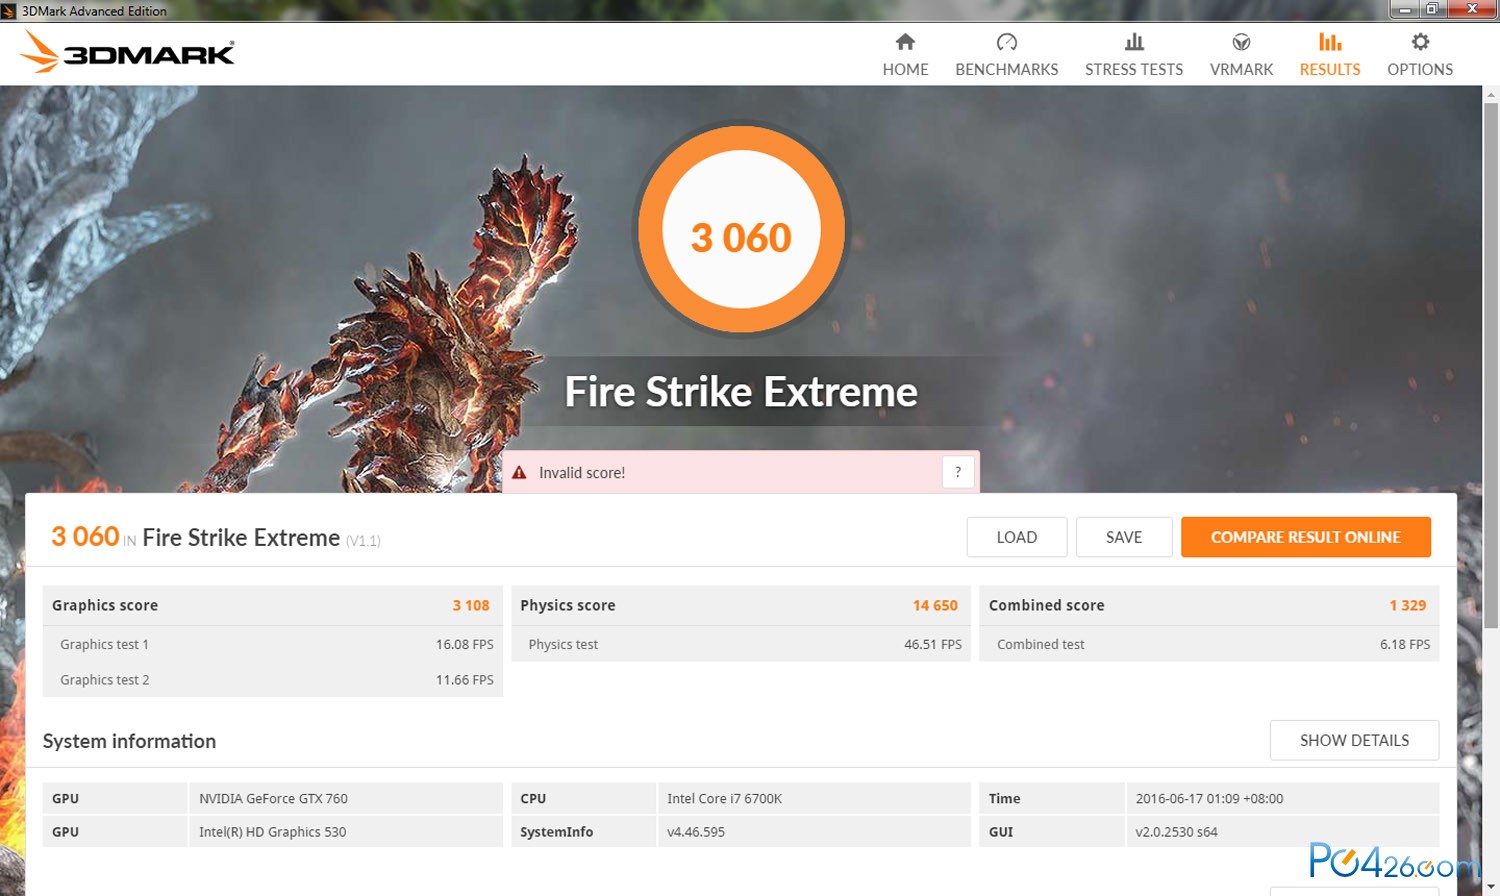The width and height of the screenshot is (1500, 896).
Task: Click the System information heading
Action: tap(129, 741)
